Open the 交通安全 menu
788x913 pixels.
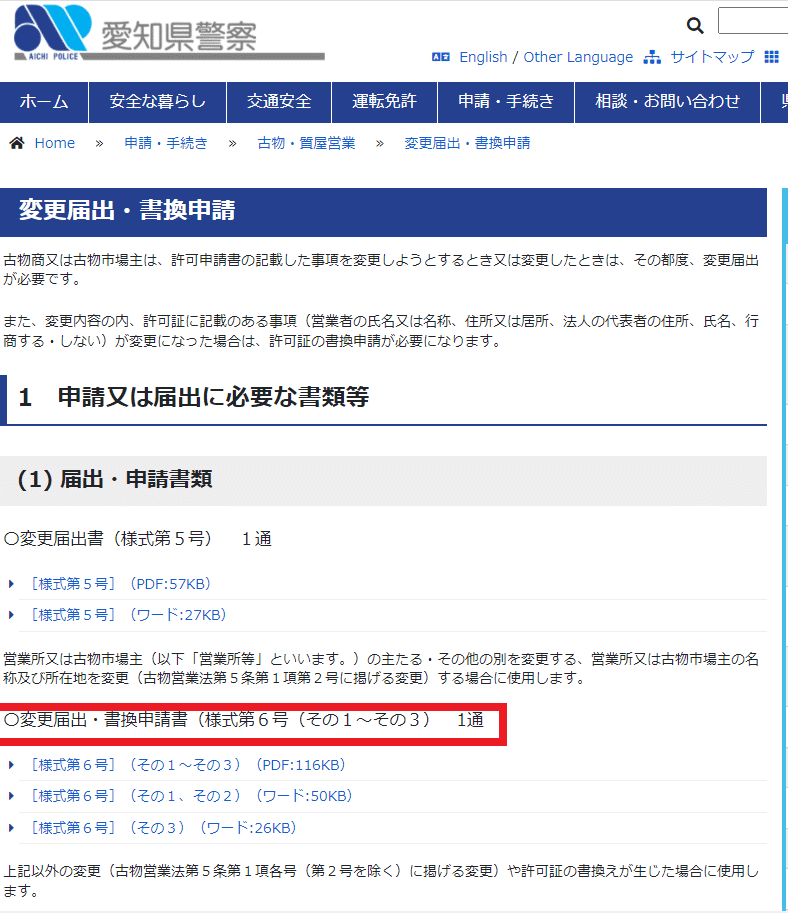pos(279,102)
